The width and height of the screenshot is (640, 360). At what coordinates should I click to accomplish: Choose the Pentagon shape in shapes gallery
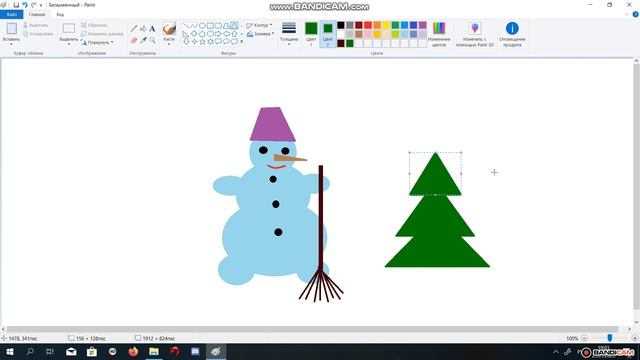click(202, 34)
